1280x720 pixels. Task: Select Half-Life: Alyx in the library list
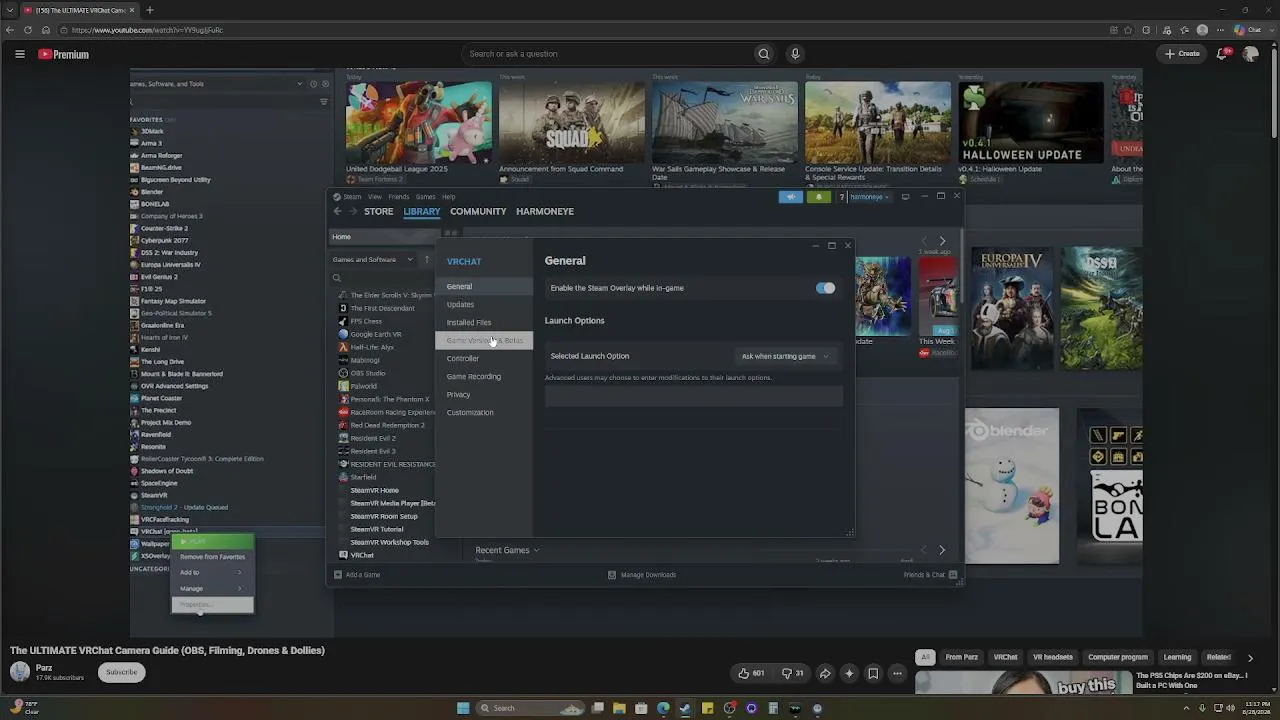(x=372, y=347)
